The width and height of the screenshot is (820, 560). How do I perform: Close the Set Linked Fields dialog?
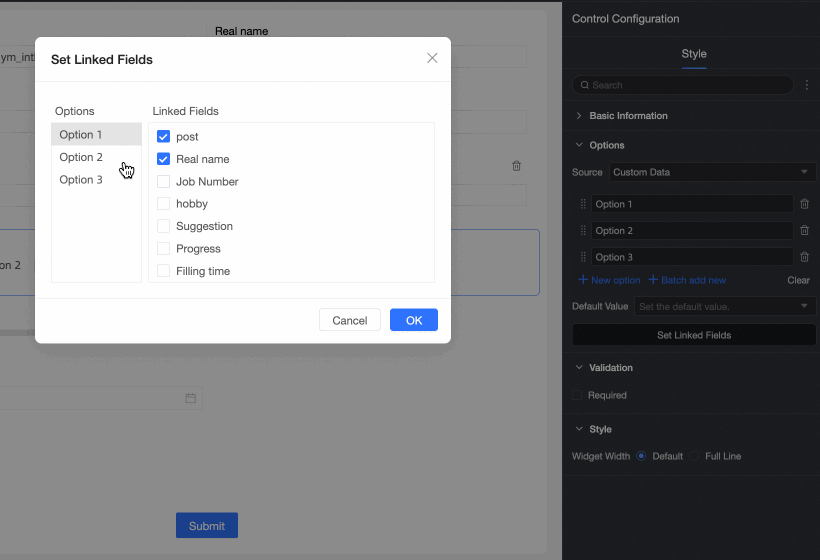(x=432, y=58)
